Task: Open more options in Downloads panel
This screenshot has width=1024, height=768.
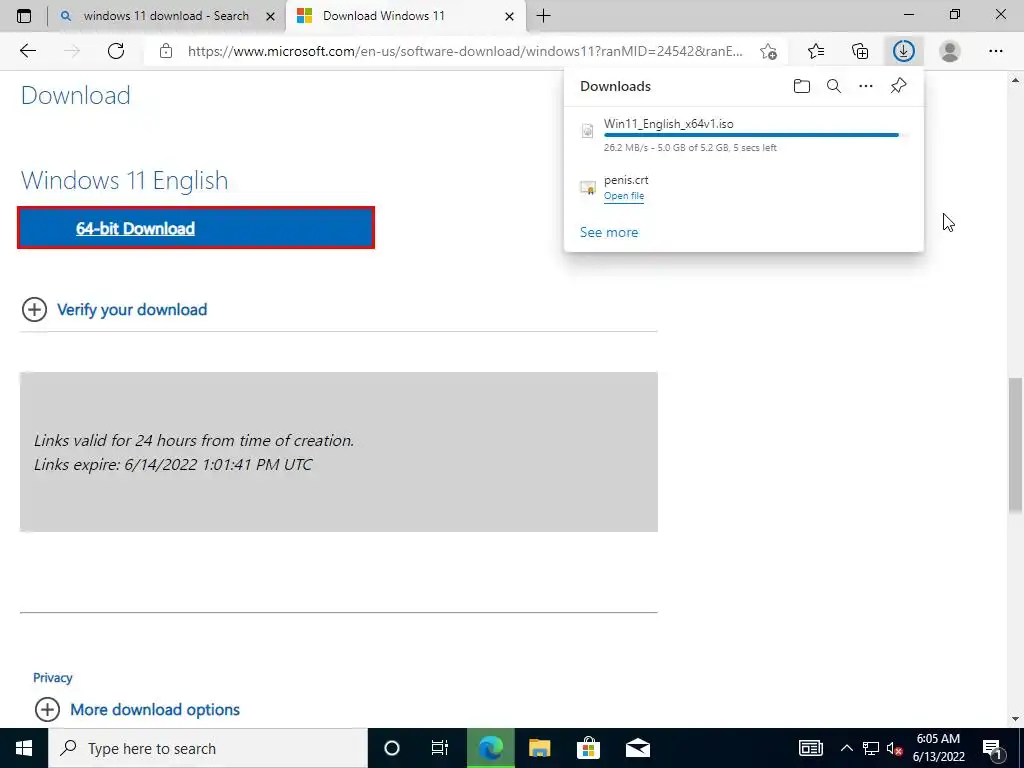Action: 866,86
